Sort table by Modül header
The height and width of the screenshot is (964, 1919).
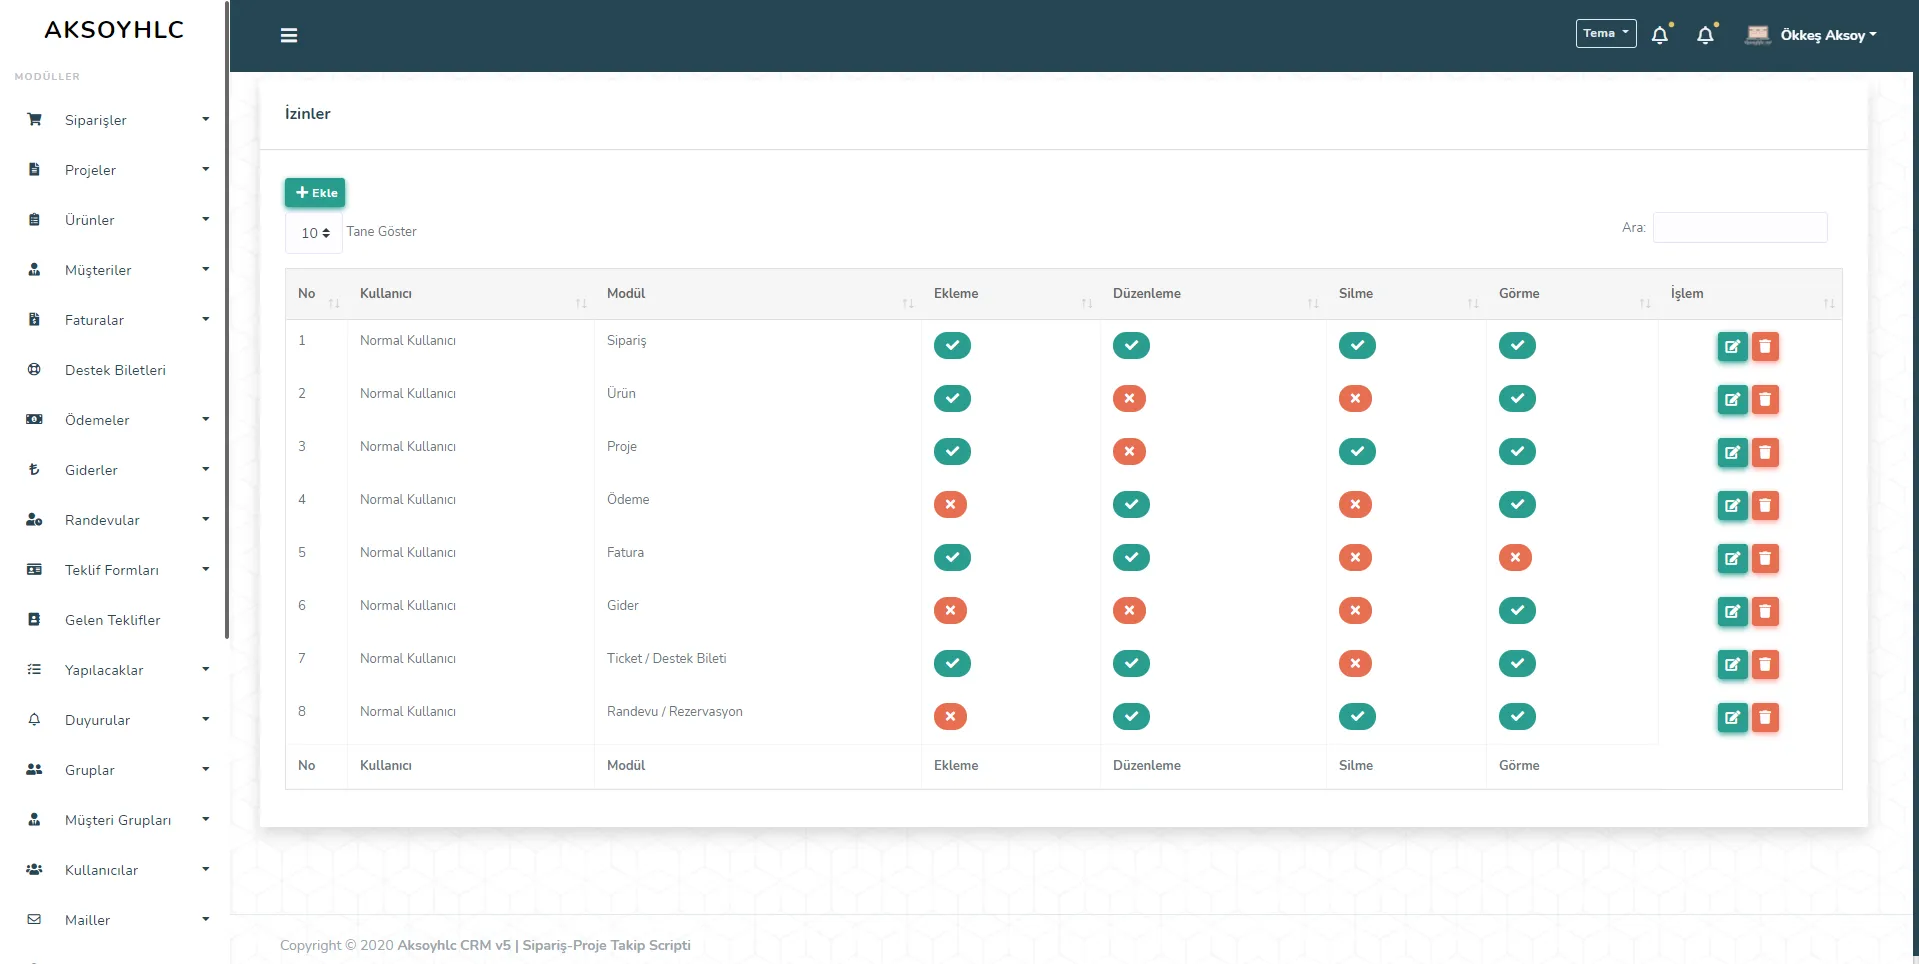(757, 294)
